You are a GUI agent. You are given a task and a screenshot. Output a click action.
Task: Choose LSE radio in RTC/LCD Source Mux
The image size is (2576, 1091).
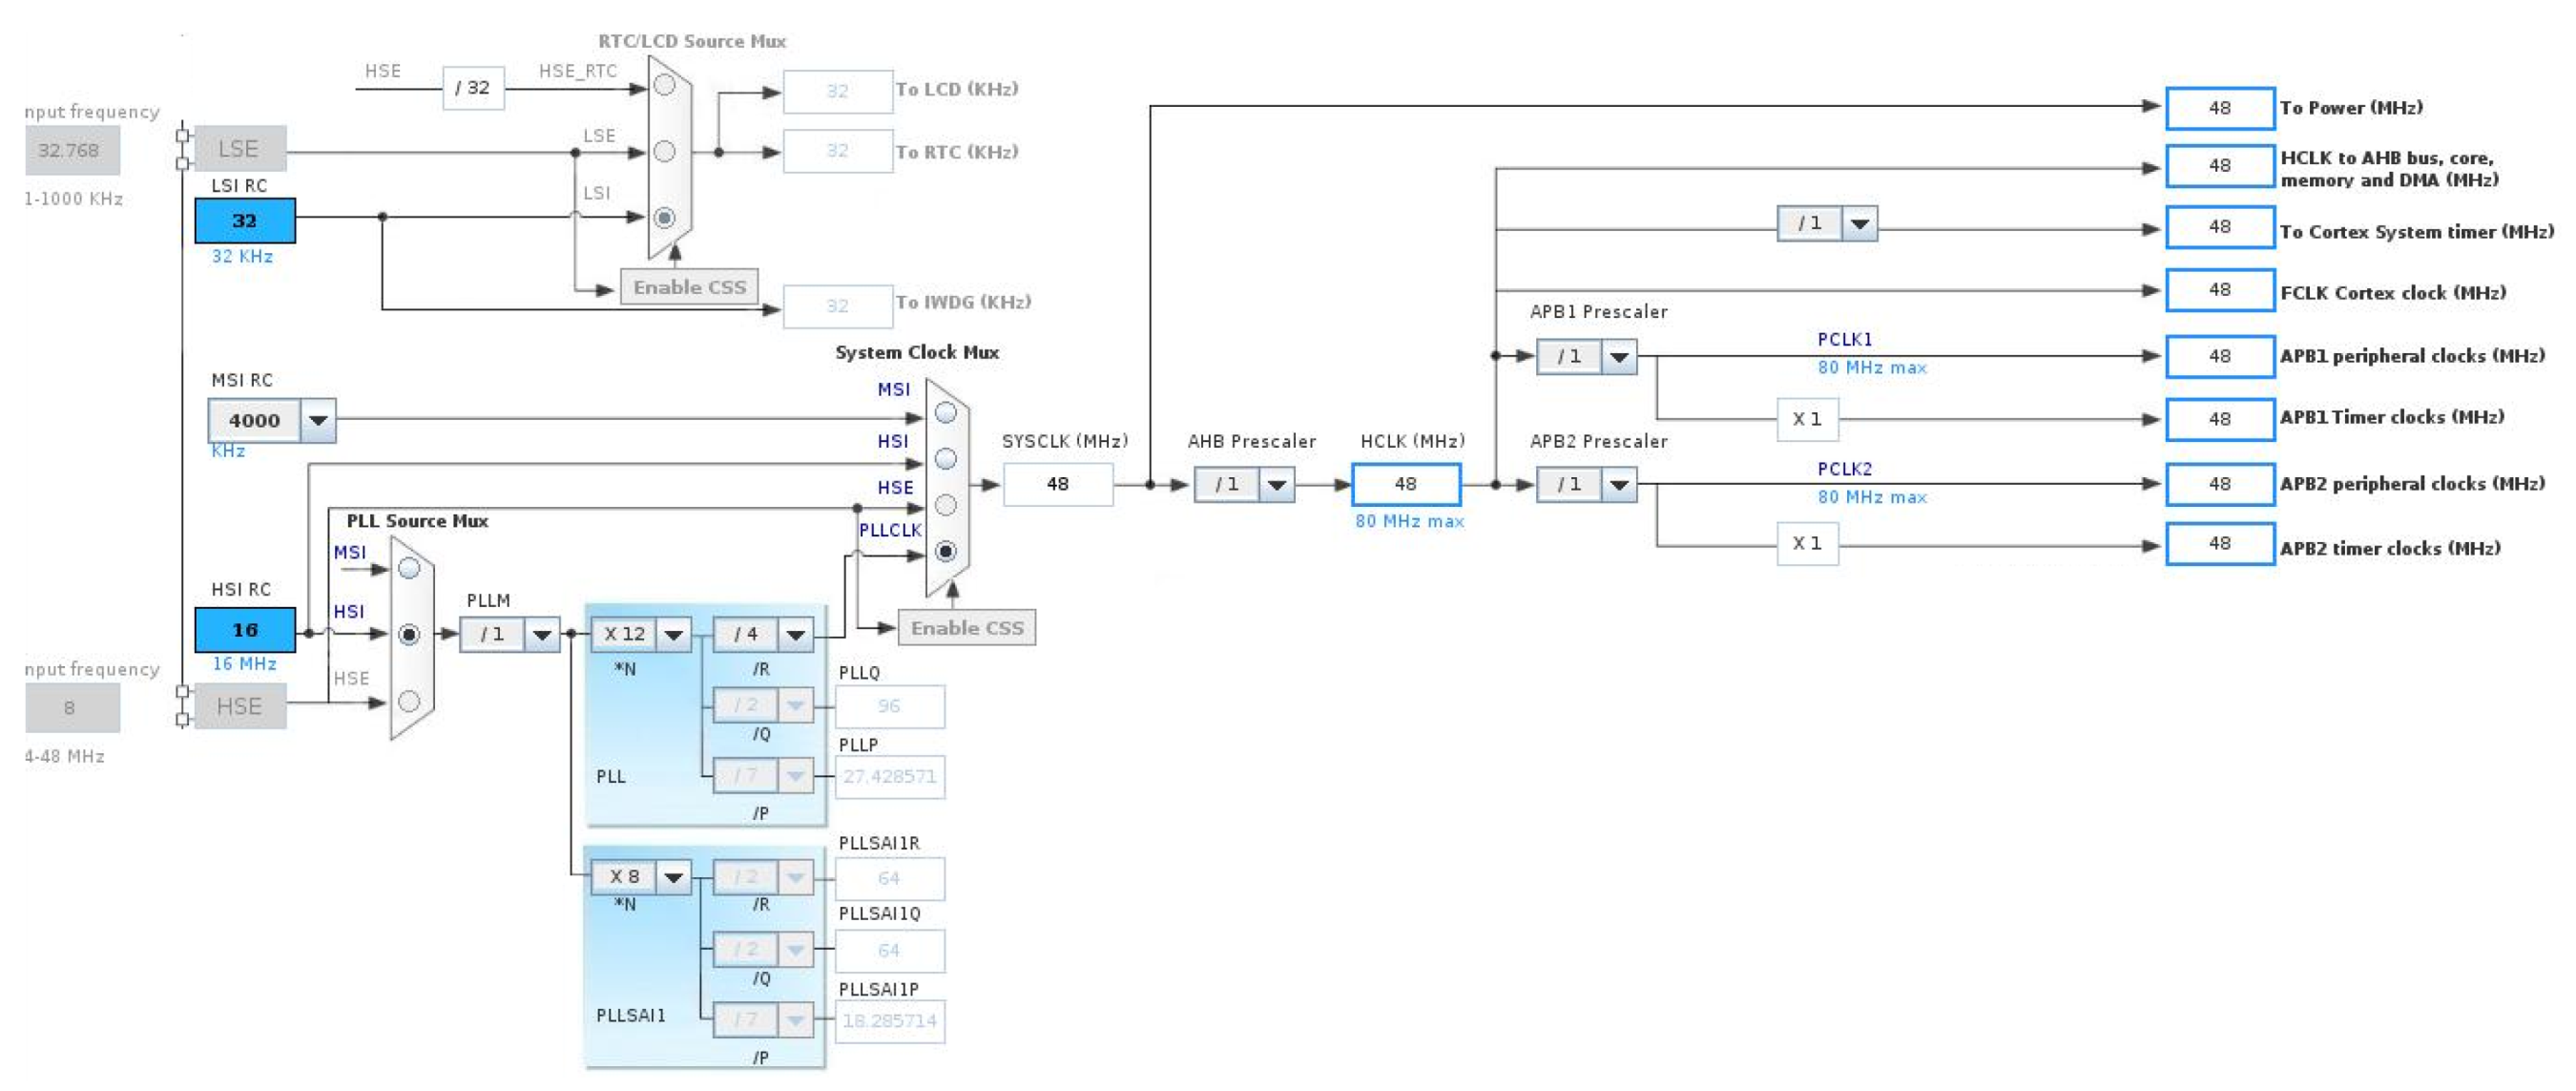tap(664, 152)
